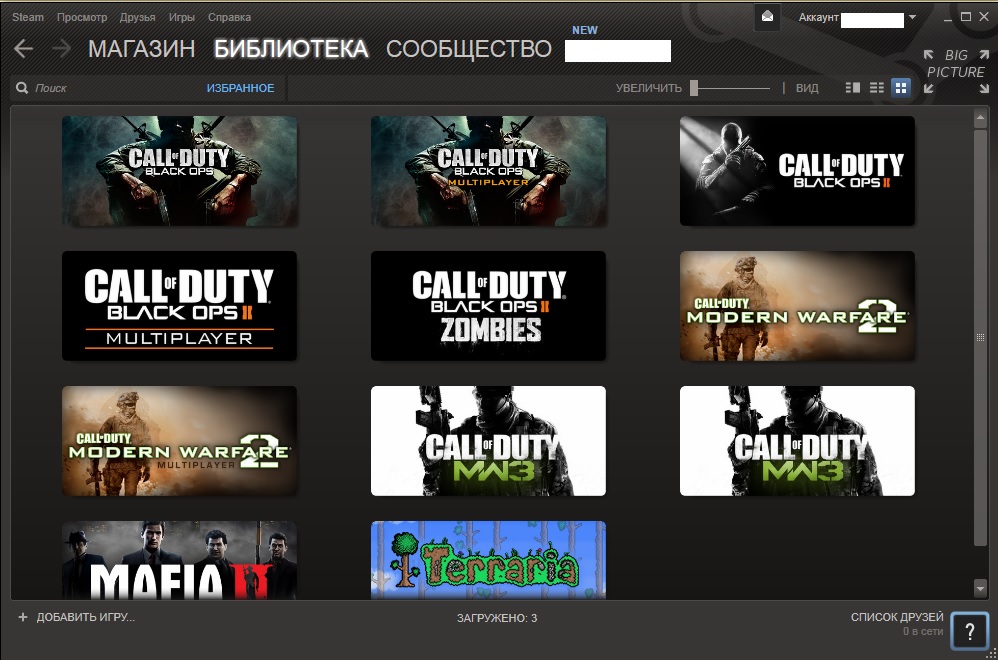This screenshot has height=660, width=998.
Task: Select Black Ops II Multiplayer thumbnail
Action: pyautogui.click(x=179, y=305)
